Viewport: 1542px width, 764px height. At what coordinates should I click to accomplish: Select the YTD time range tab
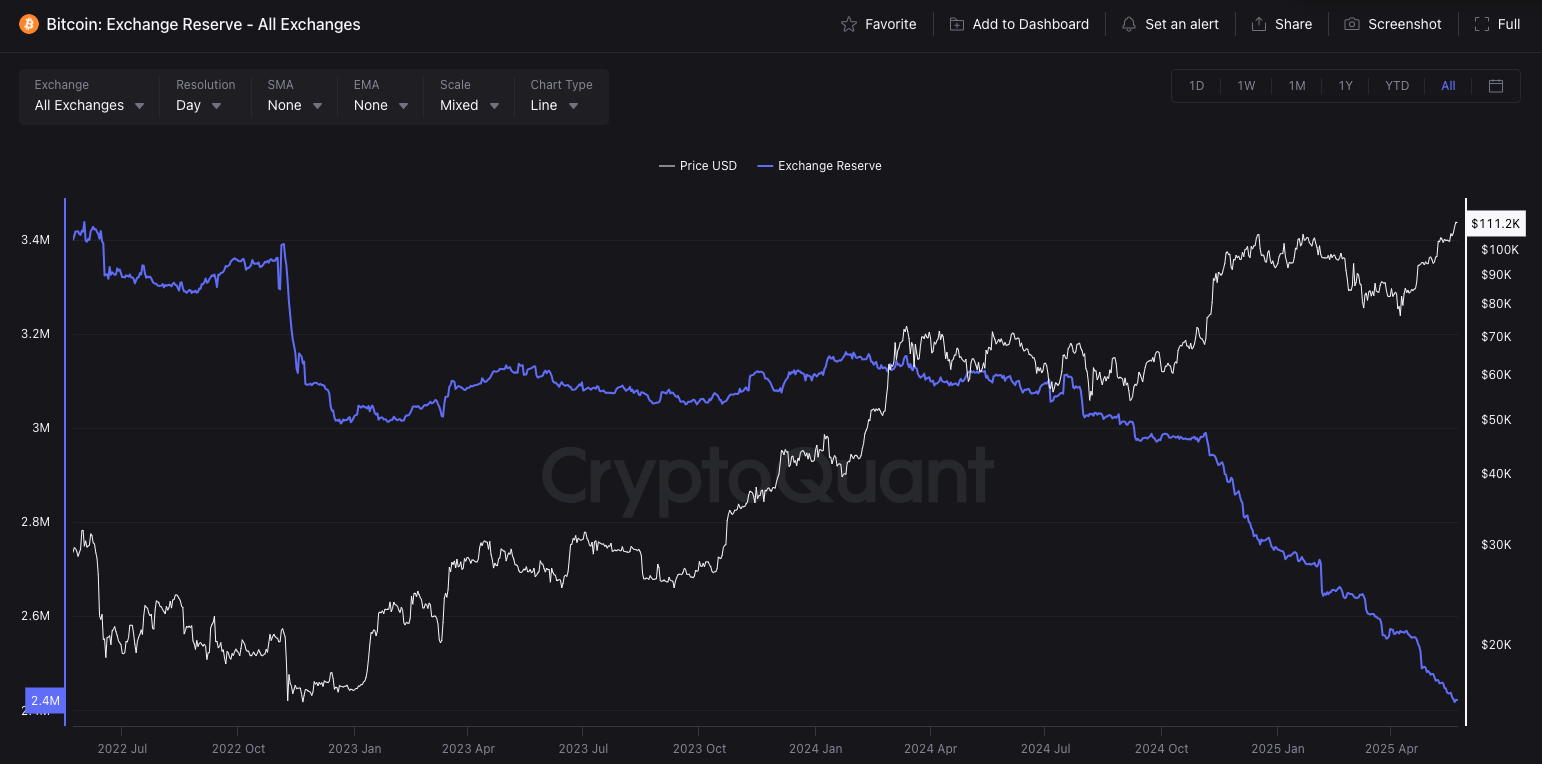pyautogui.click(x=1397, y=86)
